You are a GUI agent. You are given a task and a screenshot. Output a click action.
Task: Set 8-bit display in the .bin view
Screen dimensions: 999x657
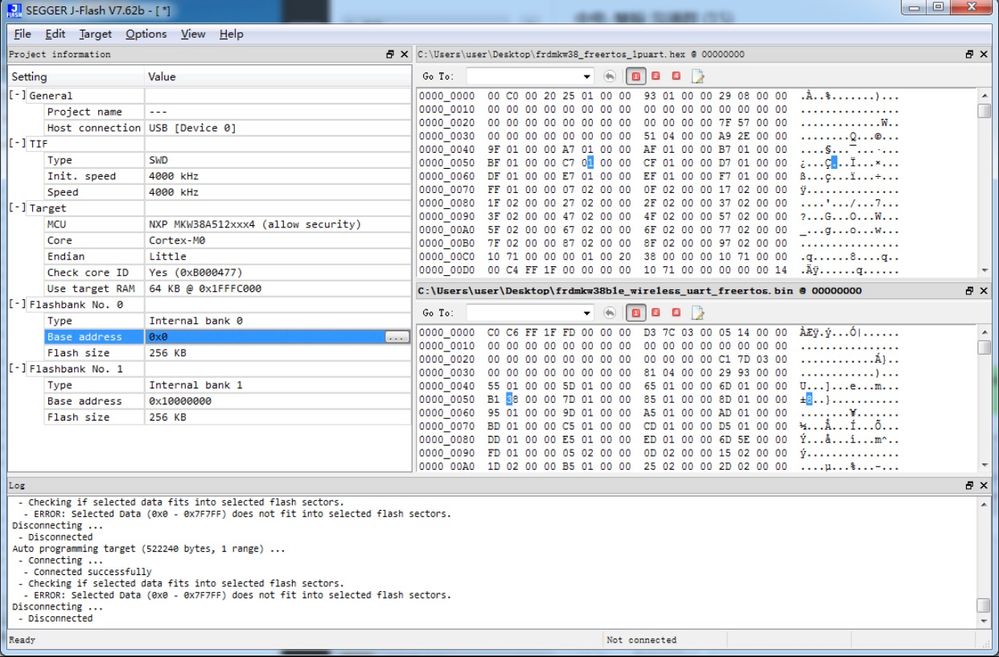pyautogui.click(x=635, y=313)
